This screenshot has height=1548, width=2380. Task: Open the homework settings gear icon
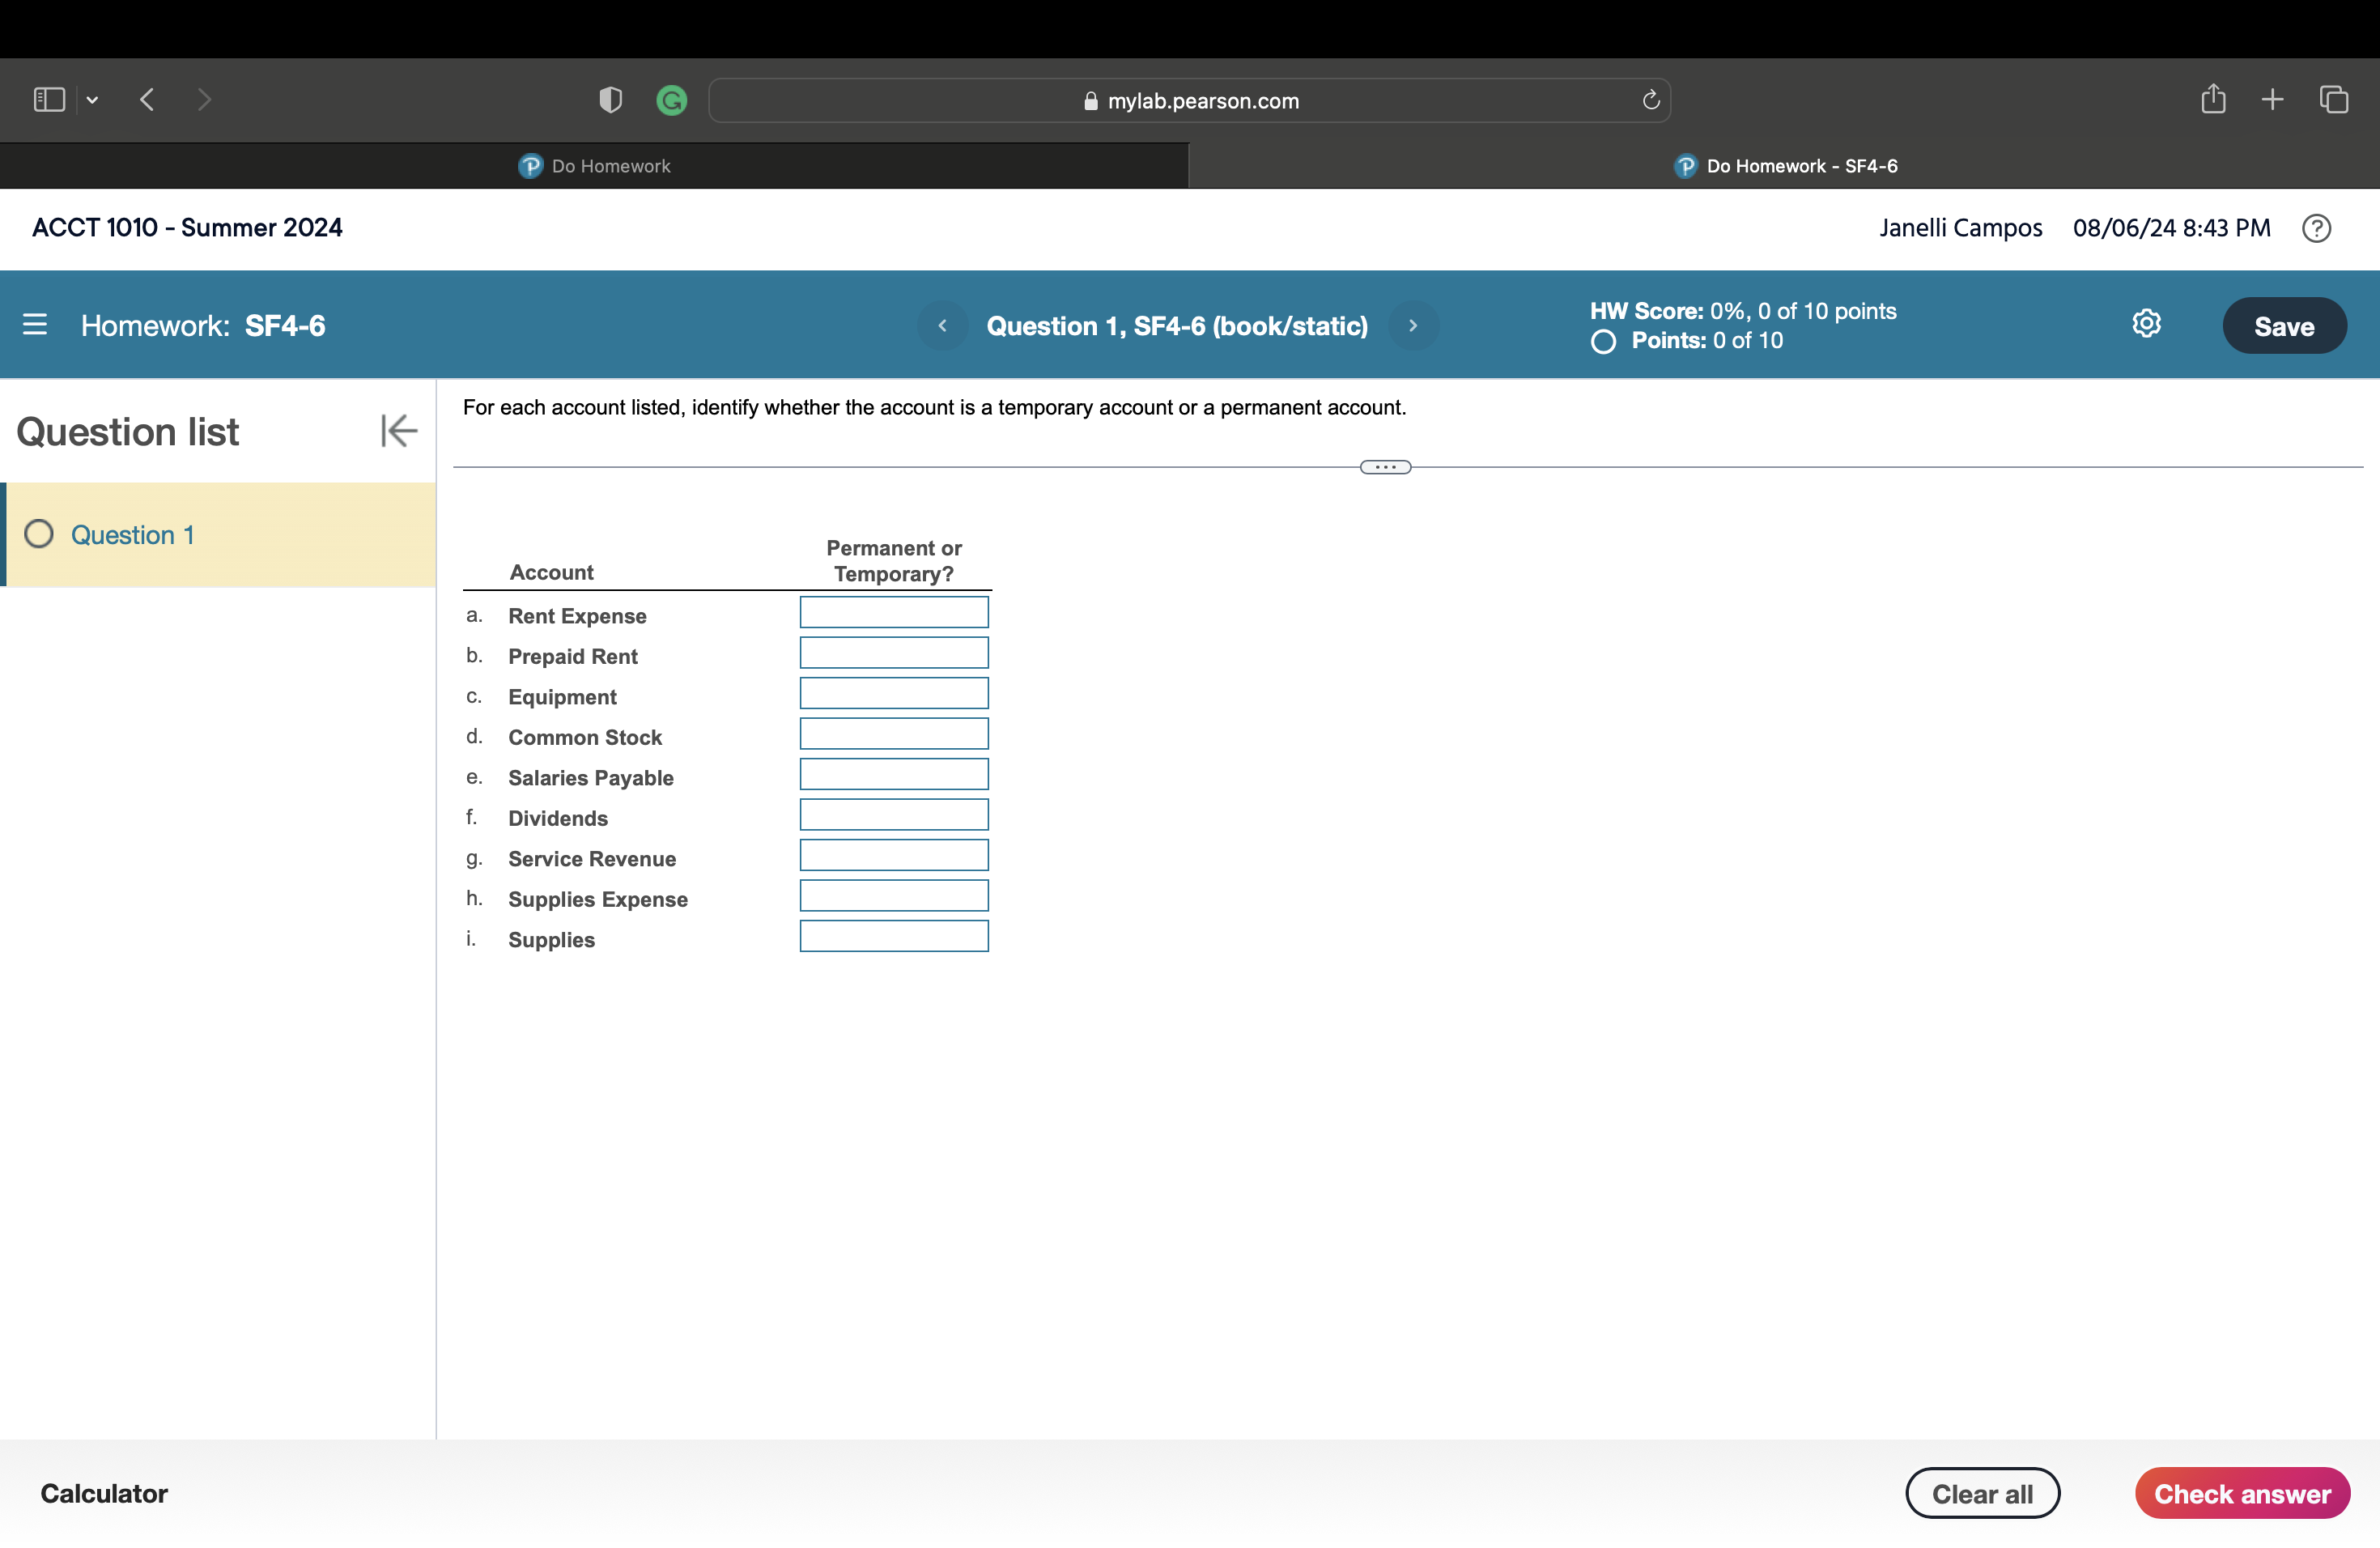coord(2146,324)
